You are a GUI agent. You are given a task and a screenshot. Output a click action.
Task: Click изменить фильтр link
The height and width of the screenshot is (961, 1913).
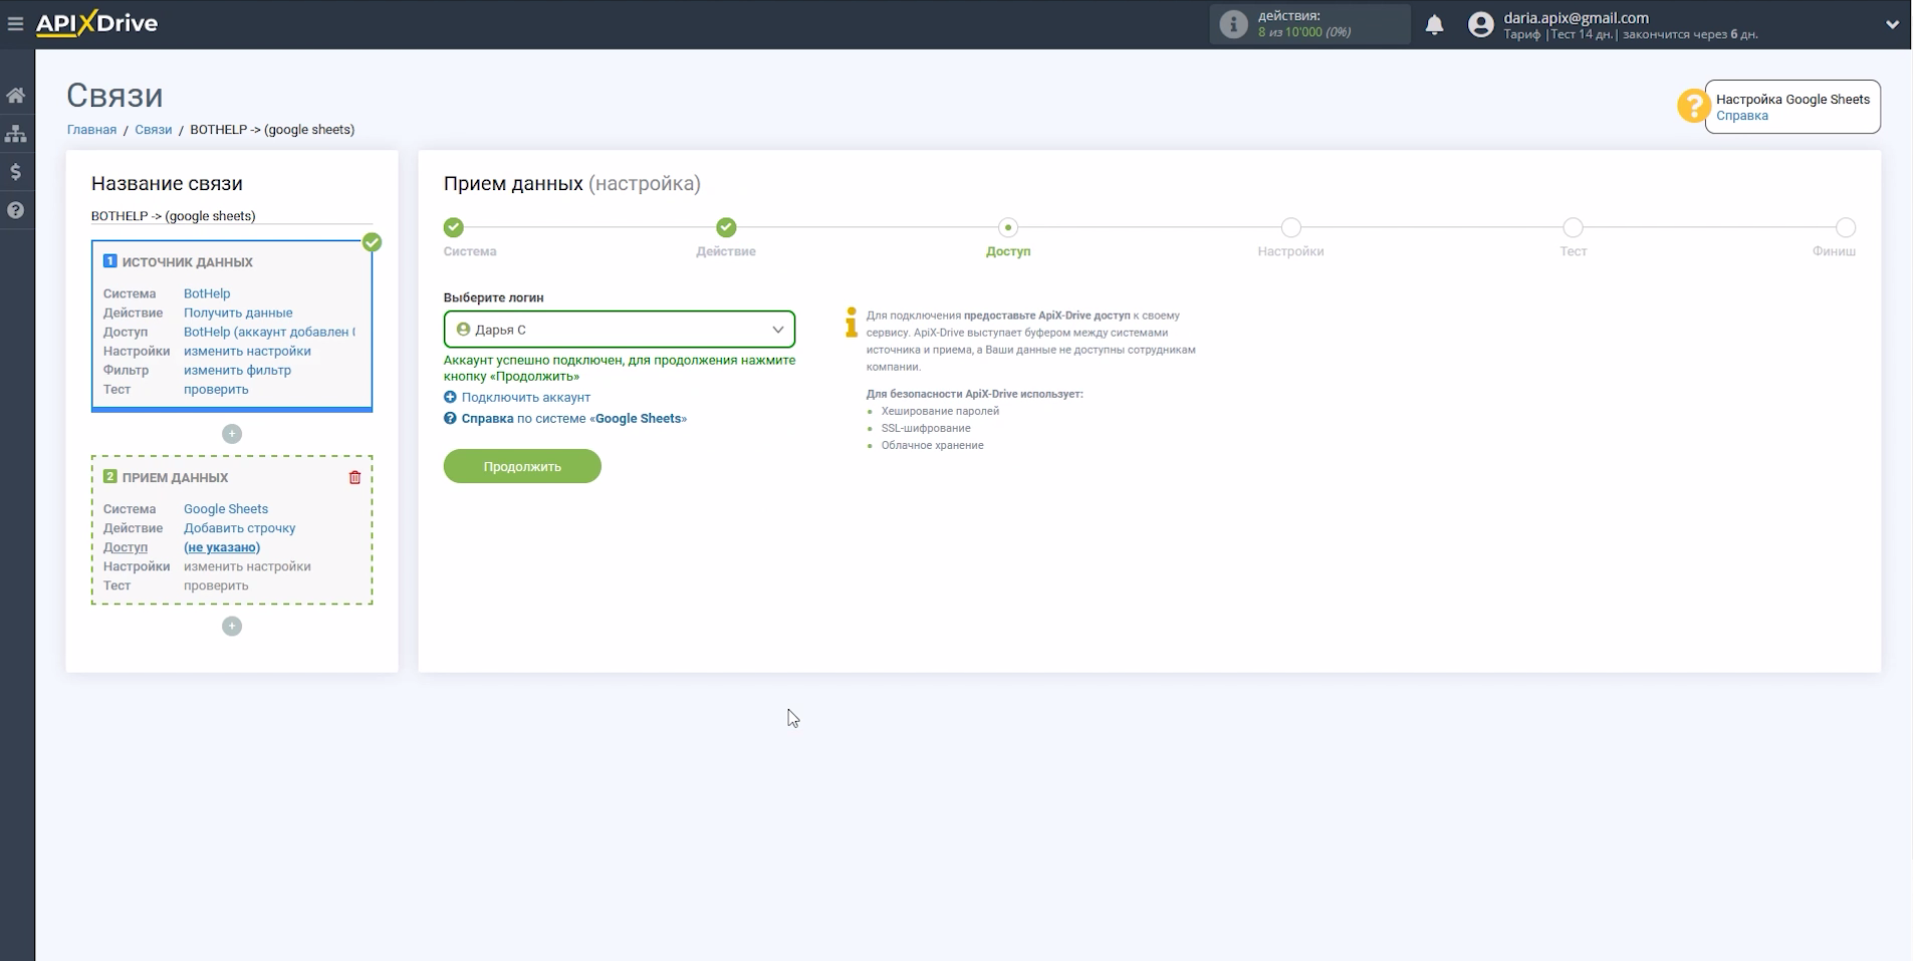click(237, 370)
